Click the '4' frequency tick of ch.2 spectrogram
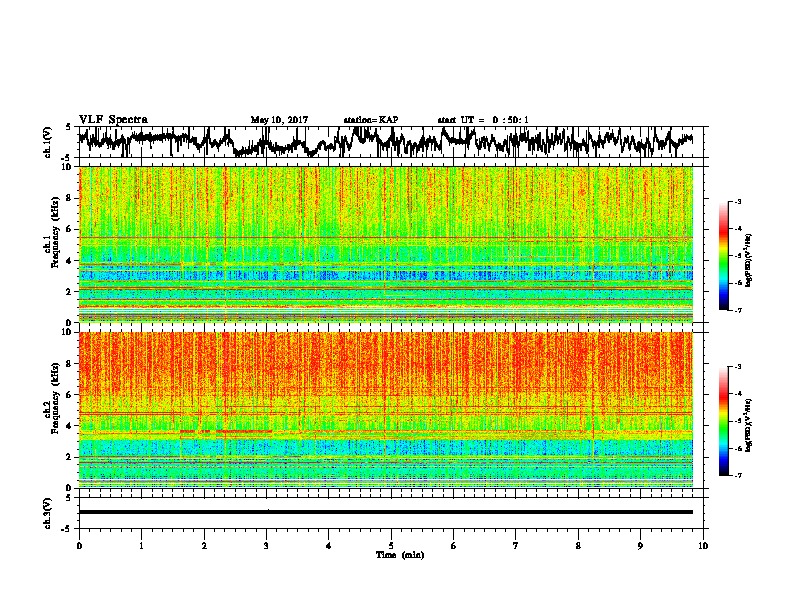This screenshot has height=612, width=792. 71,426
